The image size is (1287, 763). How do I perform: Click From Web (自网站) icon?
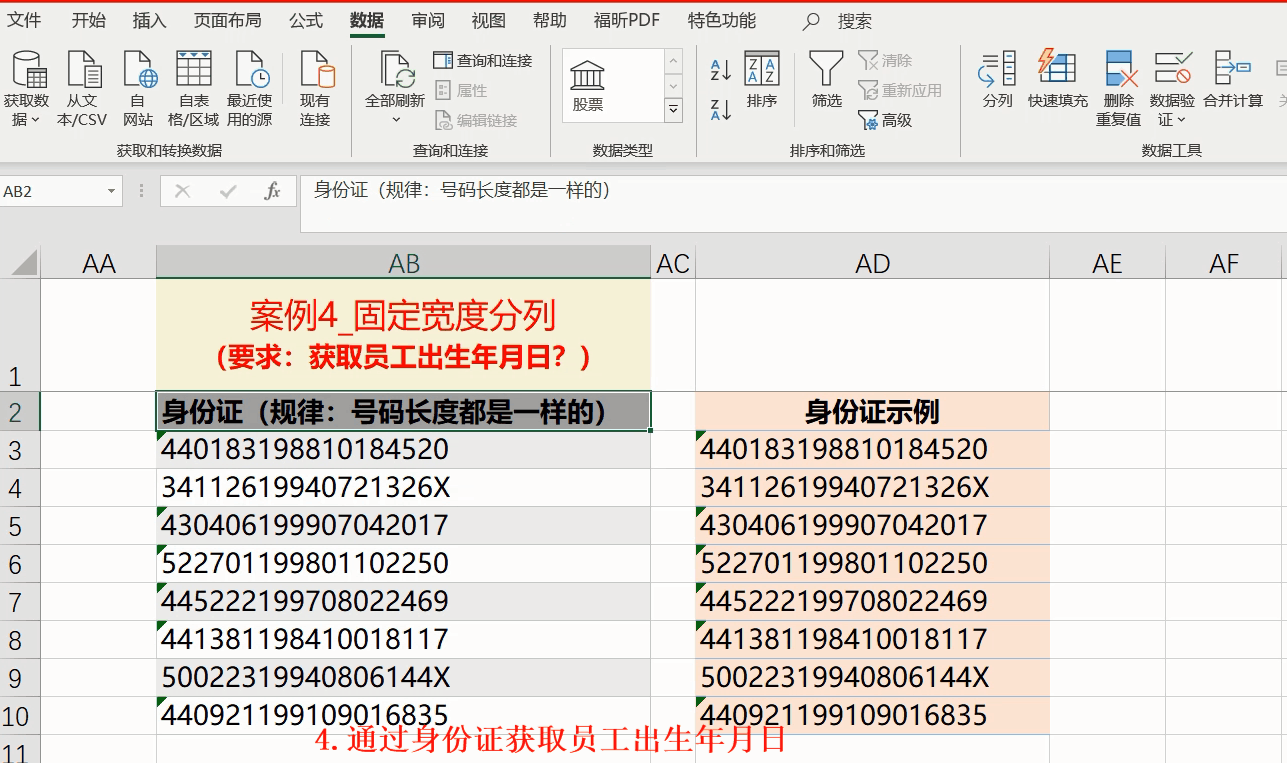[139, 70]
